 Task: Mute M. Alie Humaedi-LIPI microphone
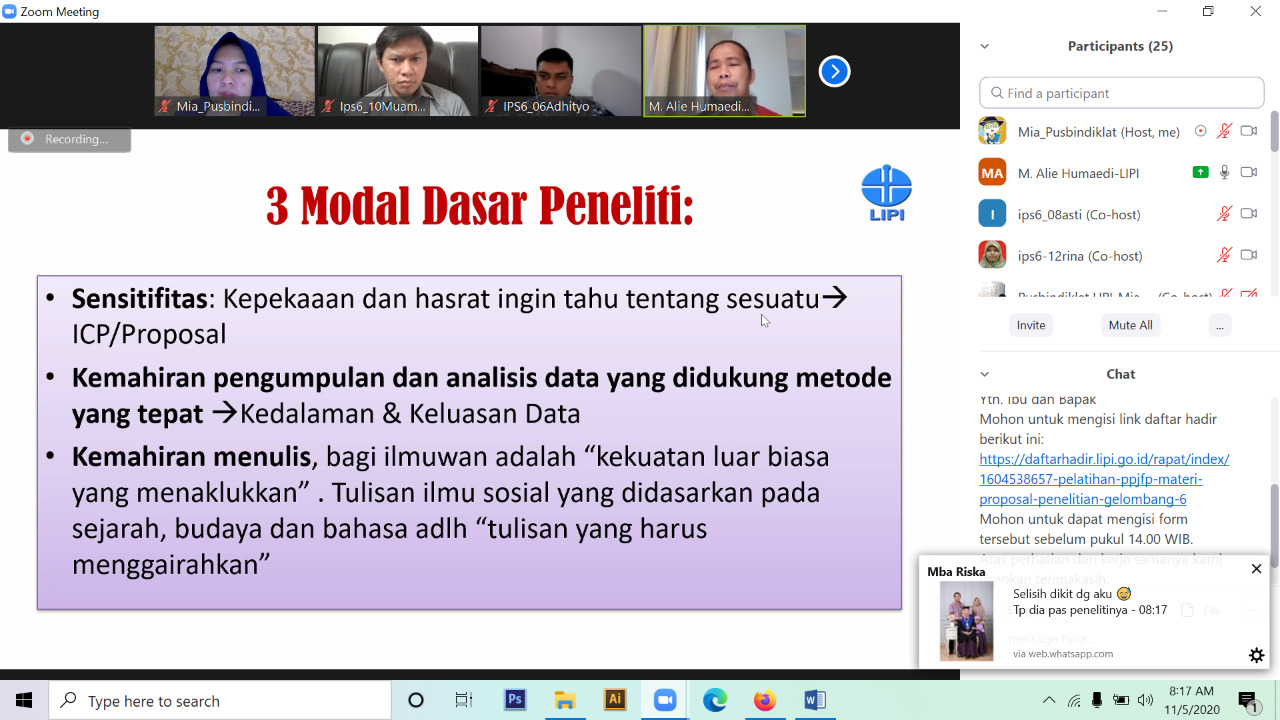(1224, 173)
